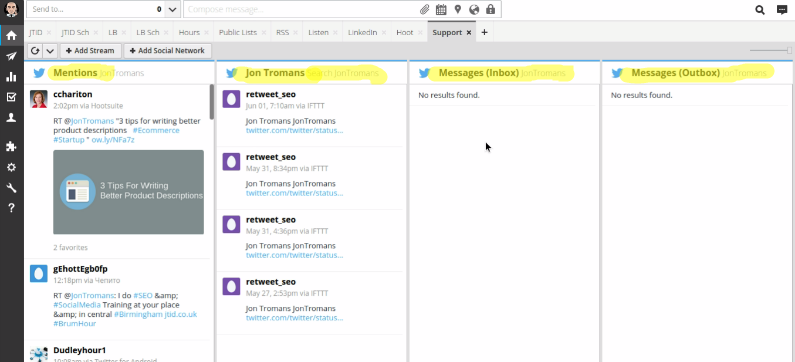The image size is (795, 362).
Task: Close the Support tab
Action: (x=469, y=32)
